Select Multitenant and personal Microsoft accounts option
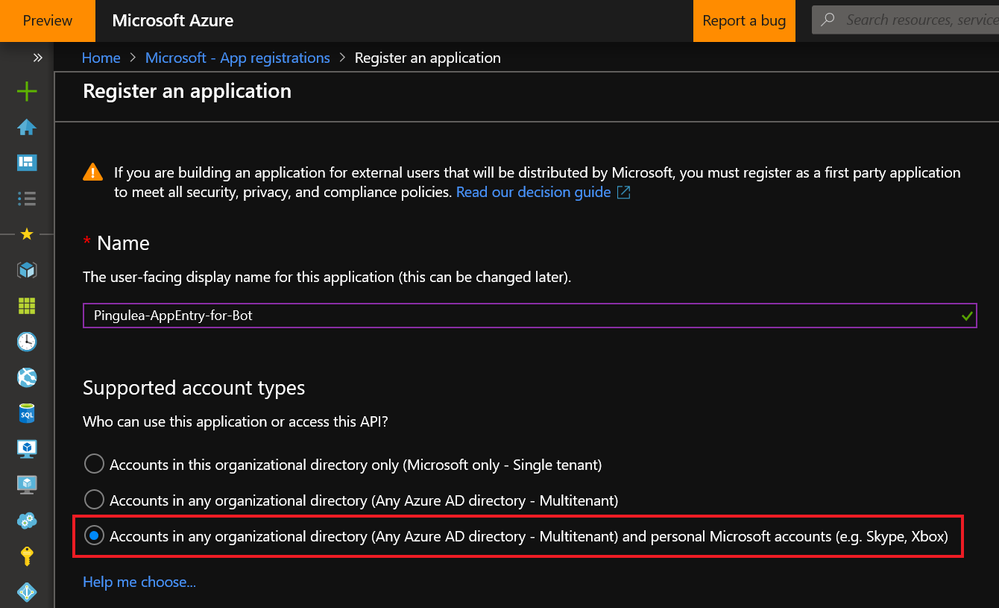Screen dimensions: 999x608 point(94,536)
